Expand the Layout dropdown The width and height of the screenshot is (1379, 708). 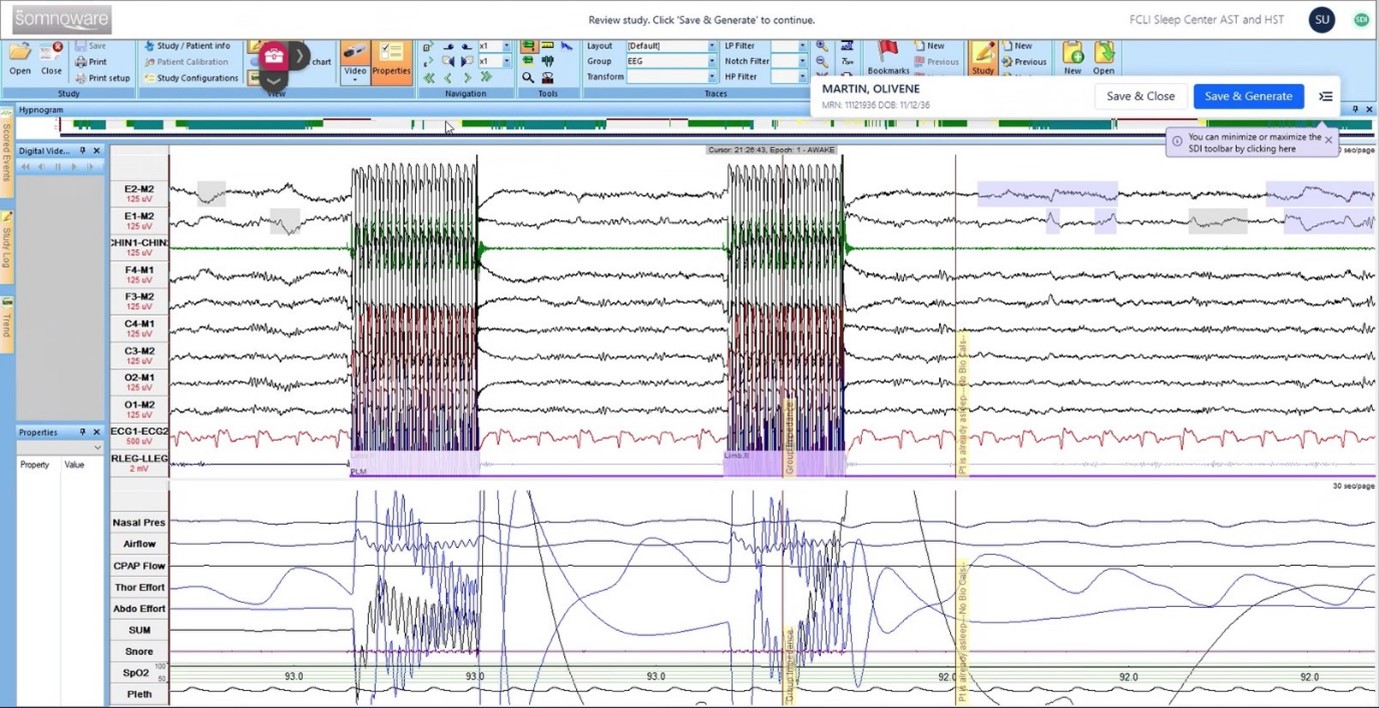pyautogui.click(x=712, y=46)
